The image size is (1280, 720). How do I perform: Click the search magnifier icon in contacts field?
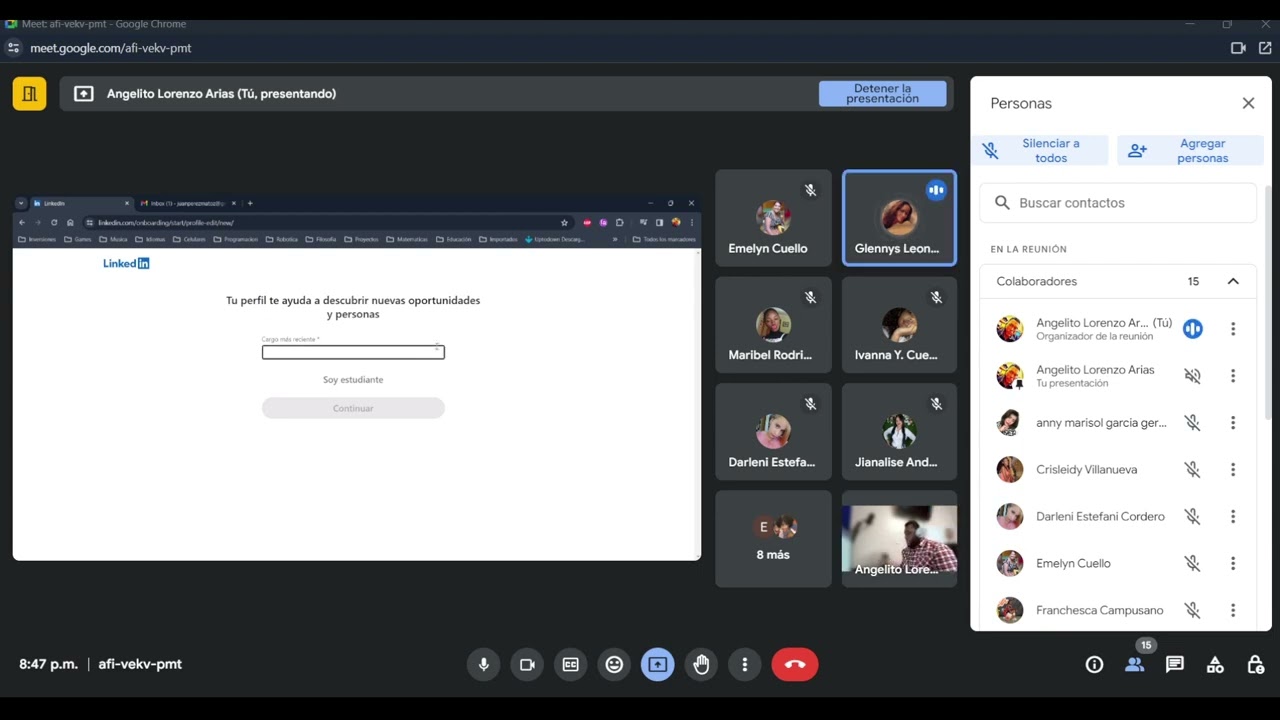(1002, 203)
